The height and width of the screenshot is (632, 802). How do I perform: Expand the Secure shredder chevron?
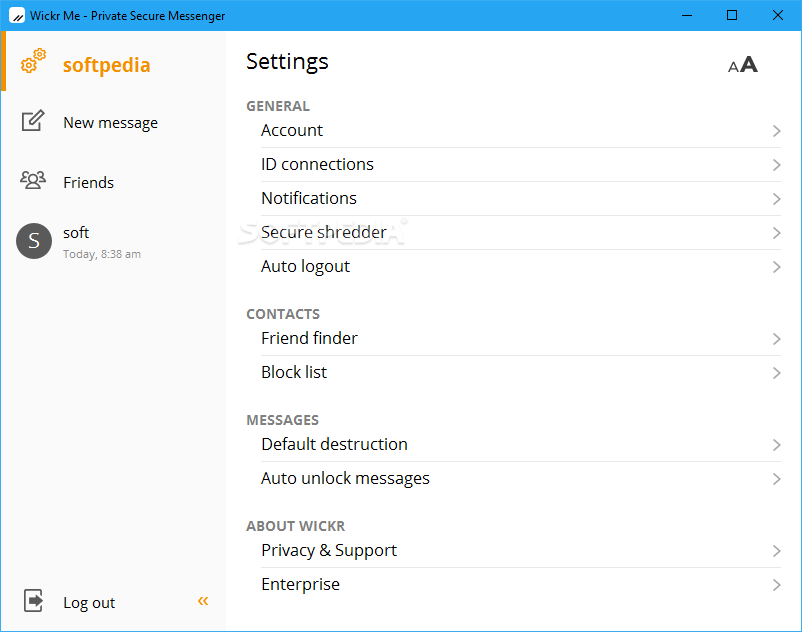[776, 233]
